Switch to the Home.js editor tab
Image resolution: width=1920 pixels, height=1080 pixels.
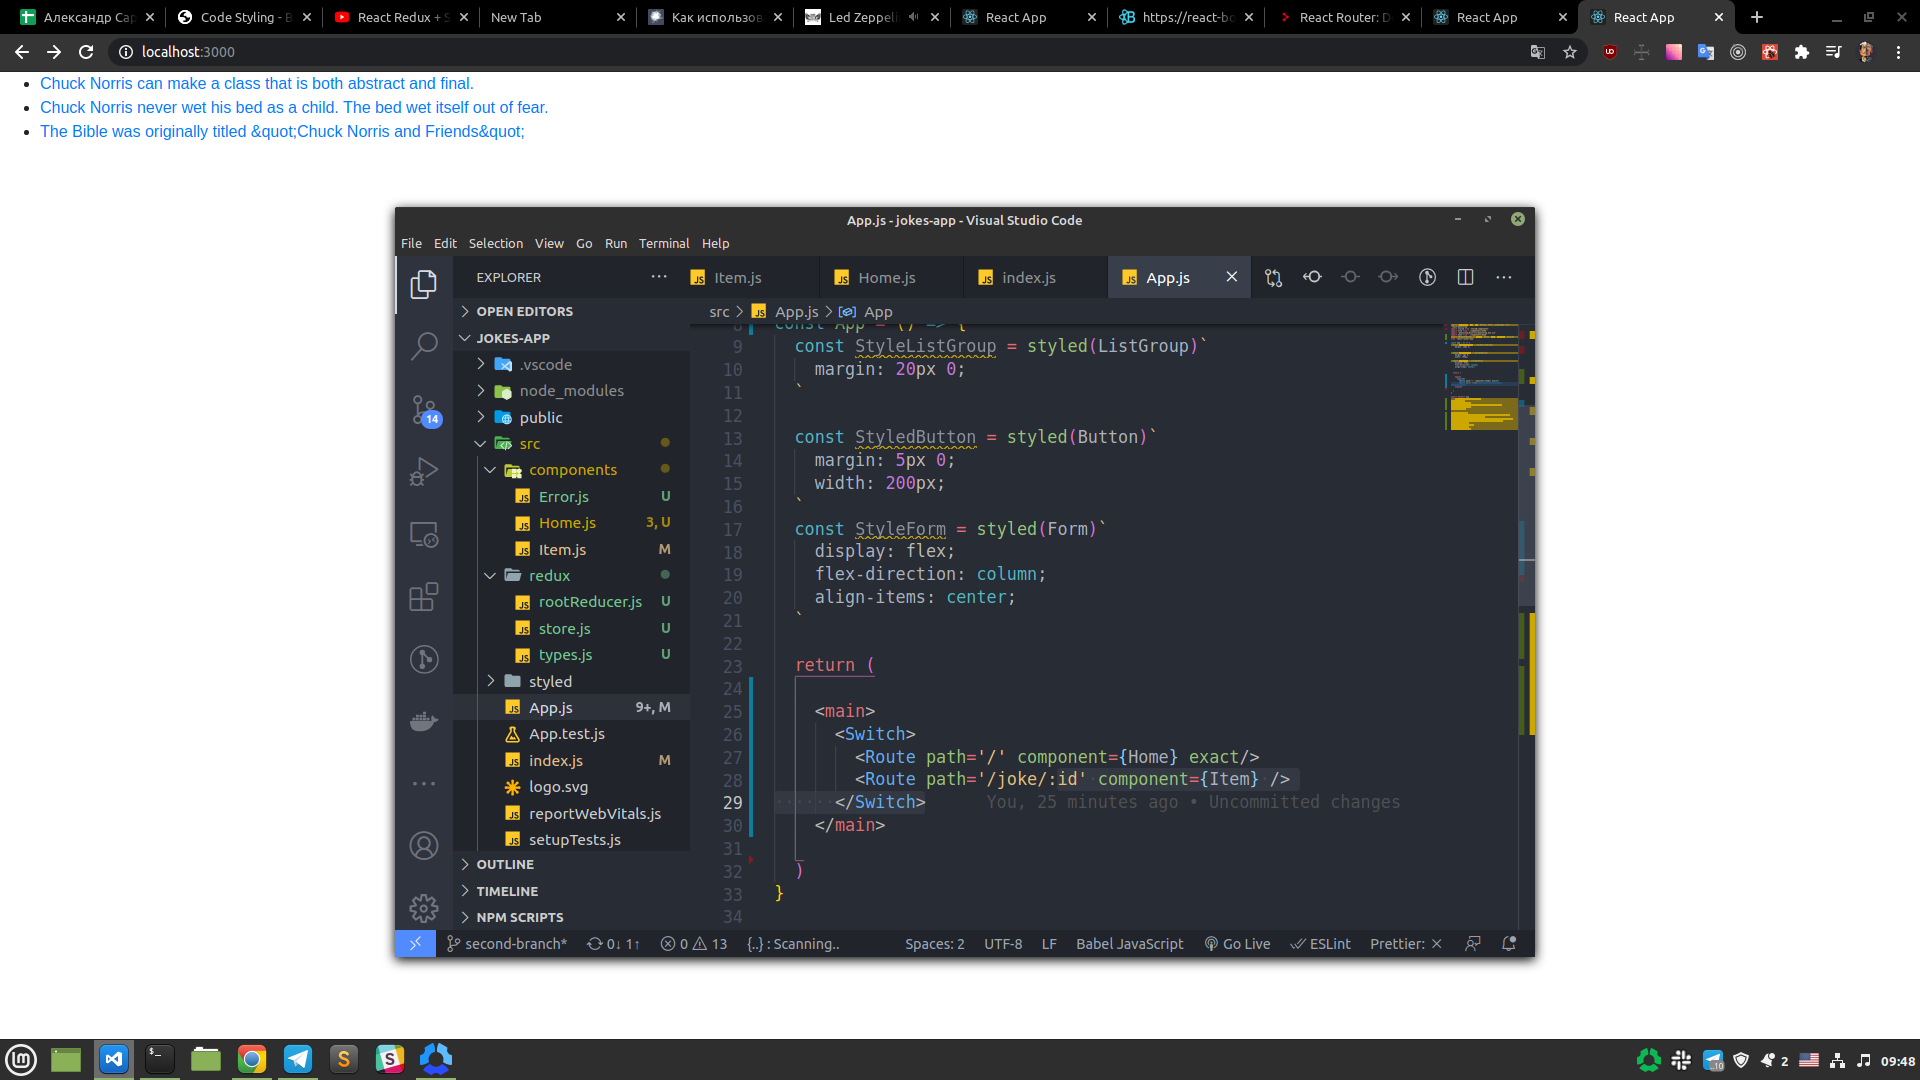click(x=886, y=278)
